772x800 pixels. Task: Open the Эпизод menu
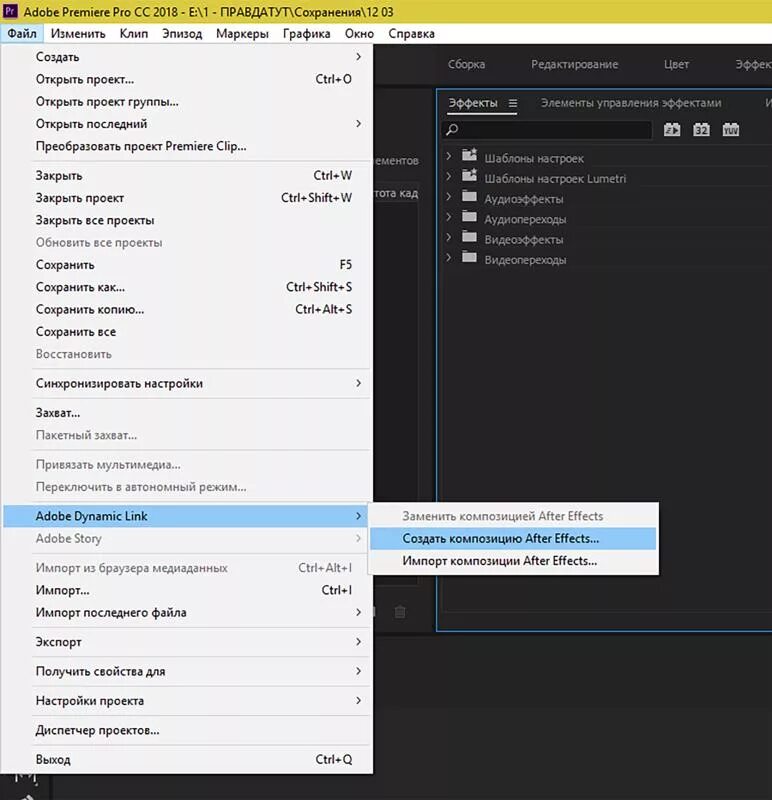[182, 34]
